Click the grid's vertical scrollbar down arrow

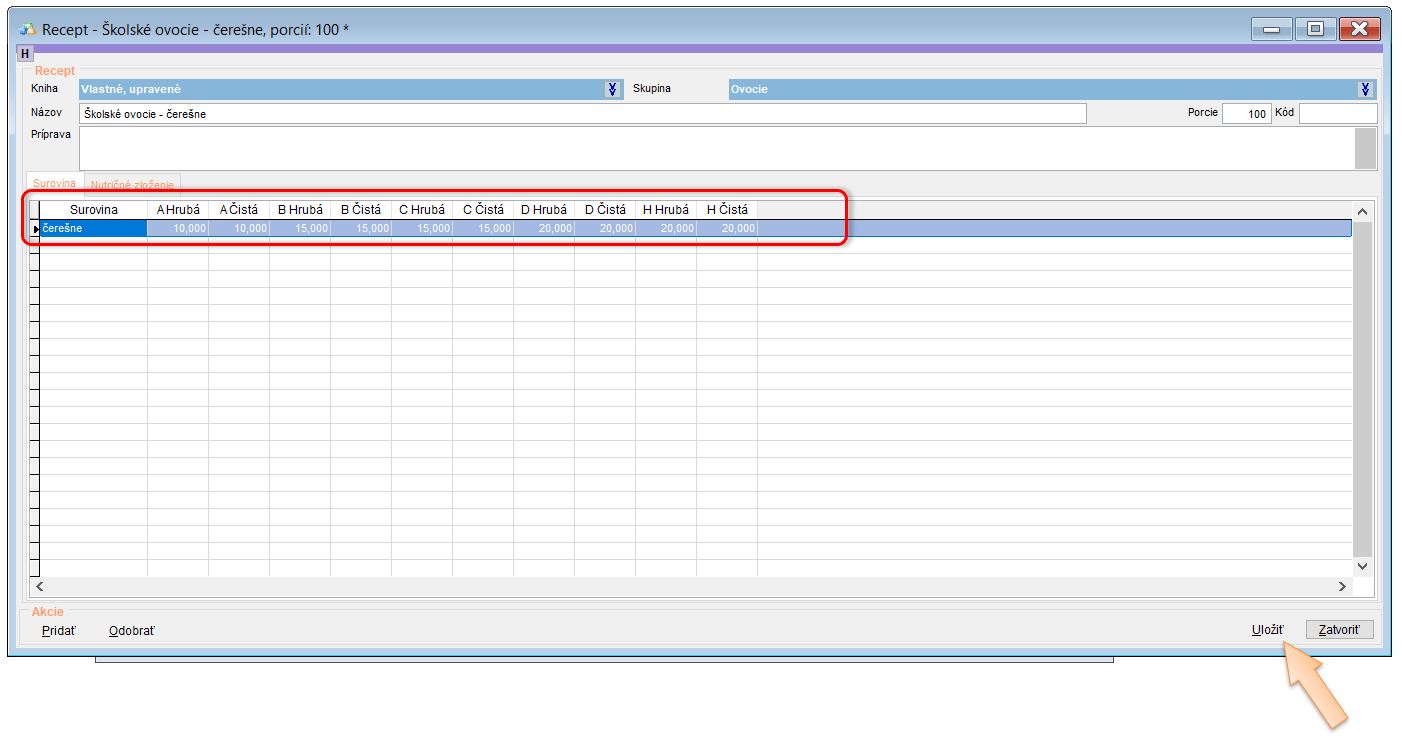[1363, 566]
